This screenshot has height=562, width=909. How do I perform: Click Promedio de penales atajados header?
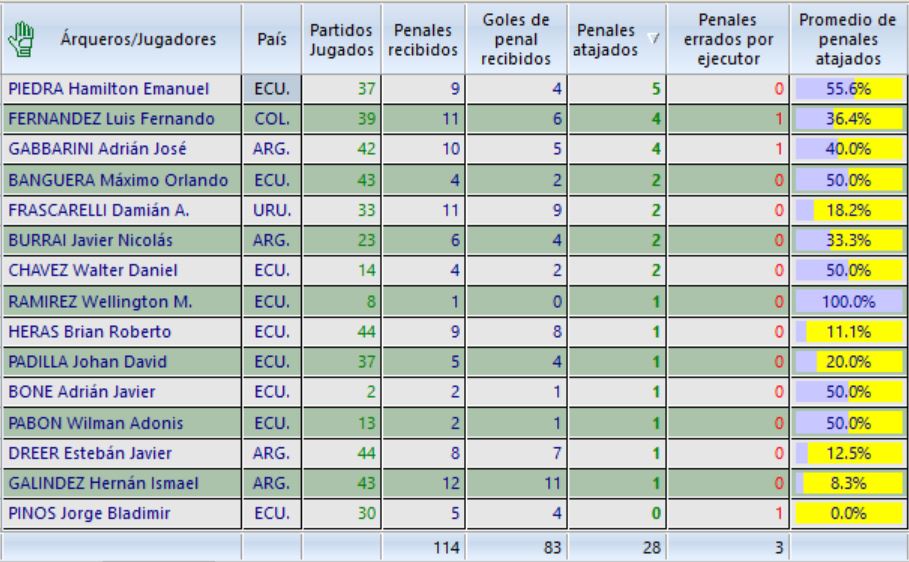click(x=847, y=39)
